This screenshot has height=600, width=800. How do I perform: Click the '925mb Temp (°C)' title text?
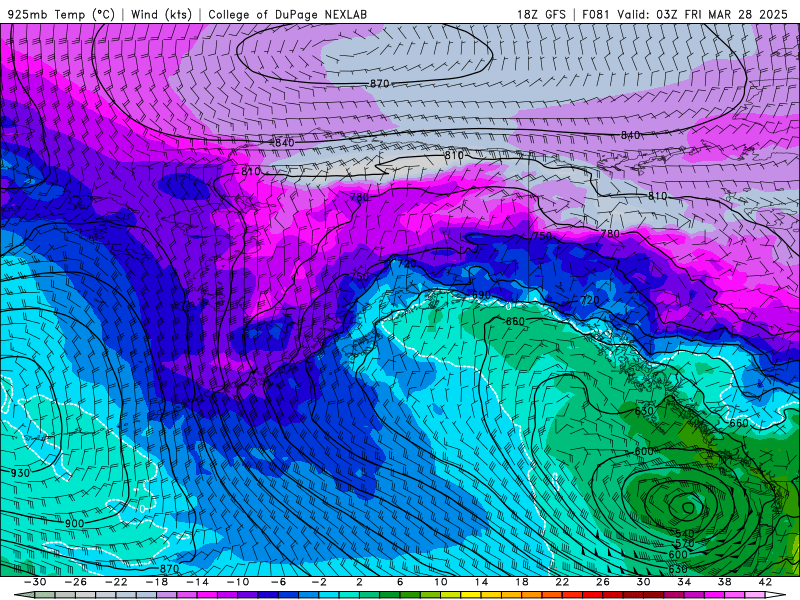tap(62, 14)
